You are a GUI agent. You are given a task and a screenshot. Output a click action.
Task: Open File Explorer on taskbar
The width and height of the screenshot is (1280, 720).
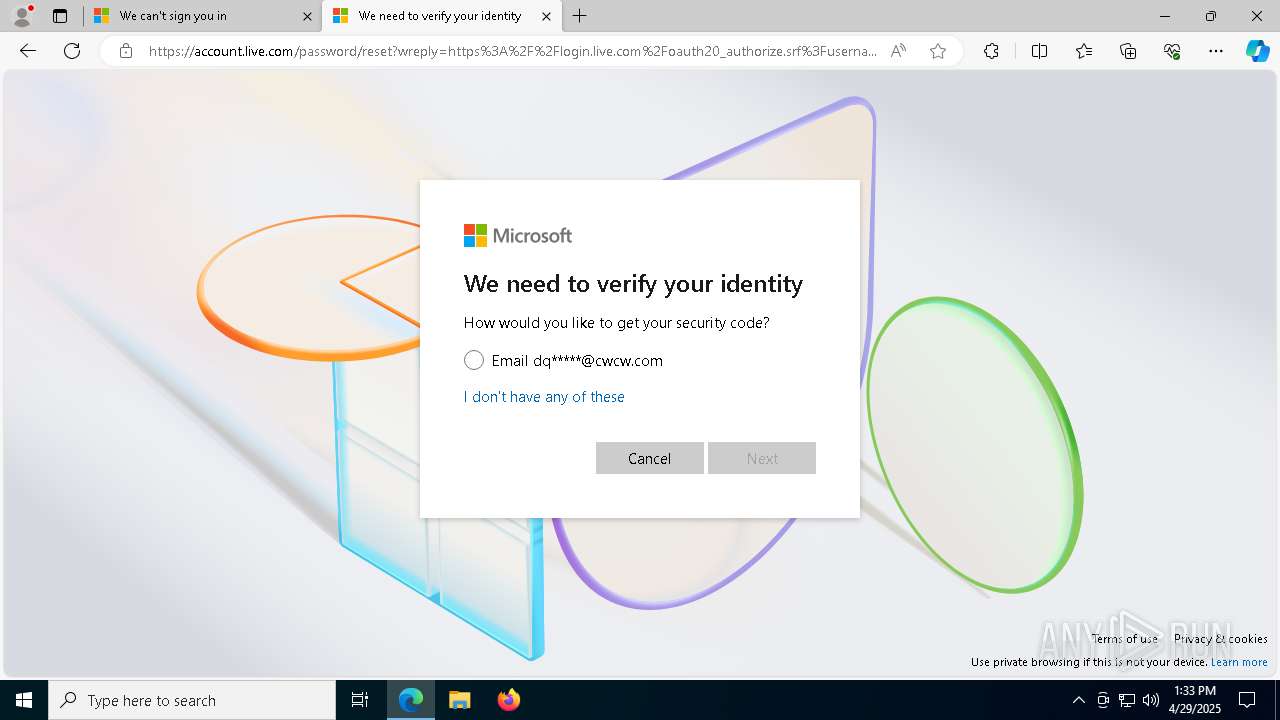pos(459,700)
